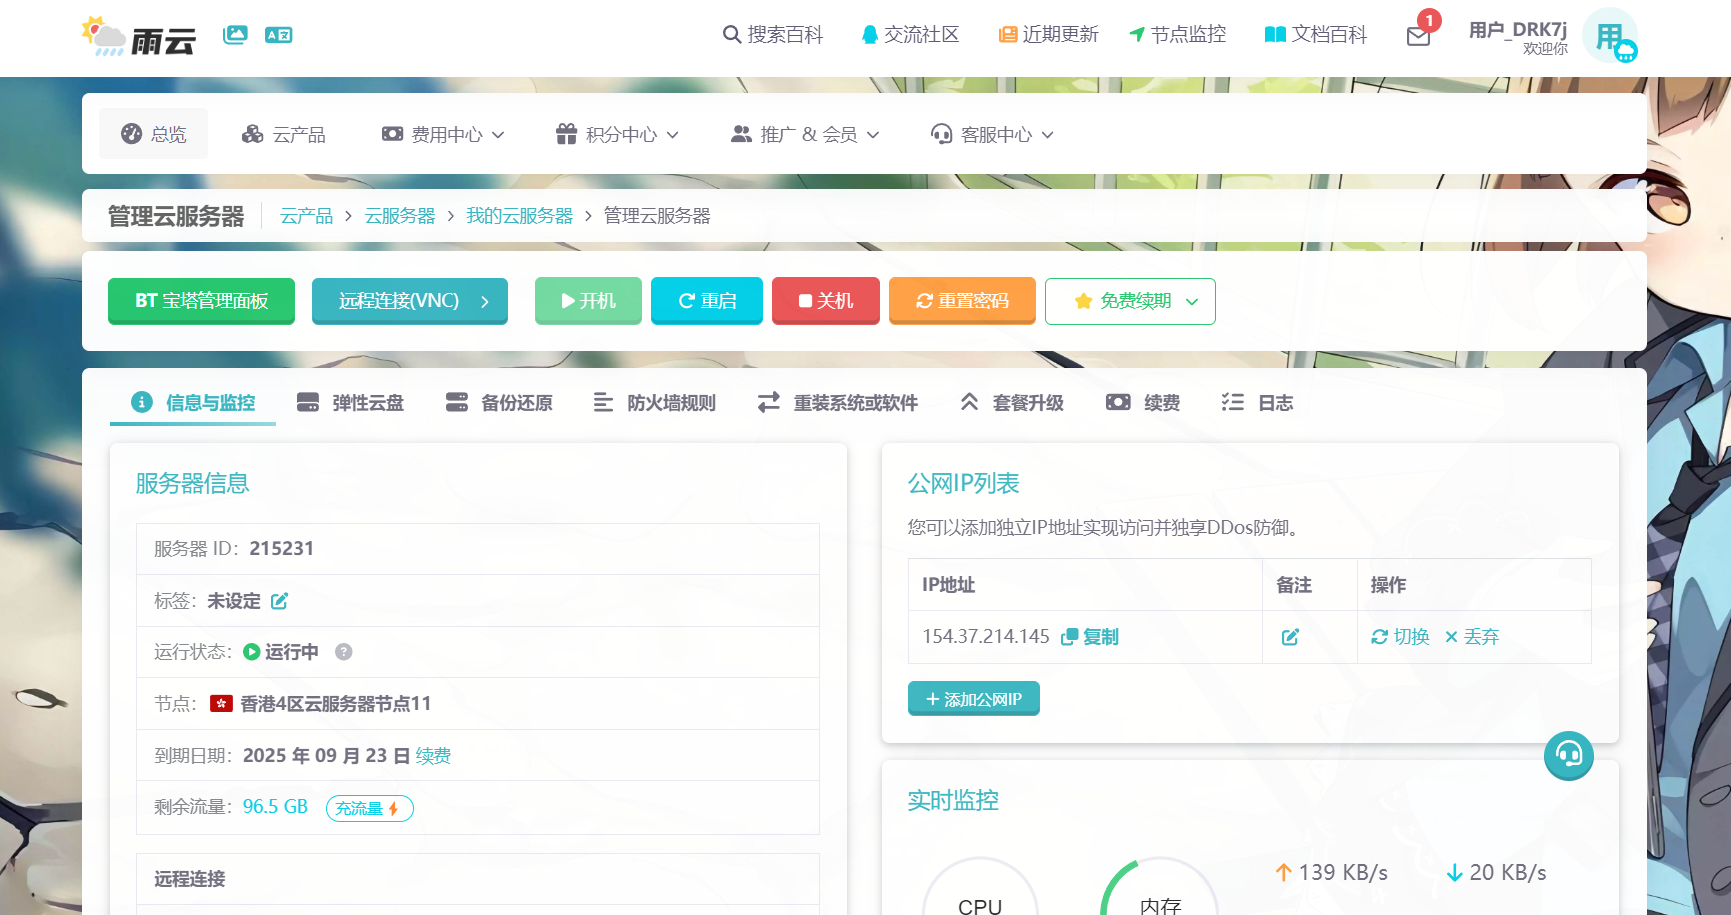Switch to the 日志 tab
The image size is (1731, 915).
1258,402
